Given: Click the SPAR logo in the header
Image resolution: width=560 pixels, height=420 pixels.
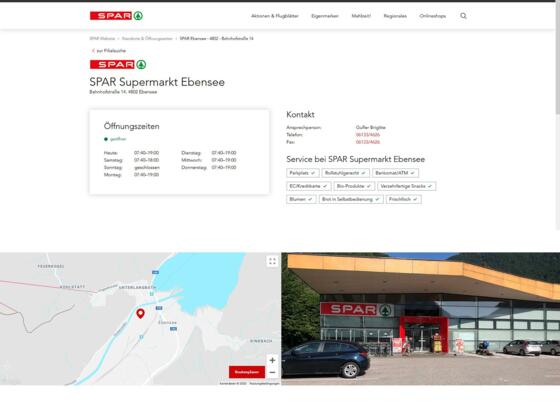Looking at the screenshot, I should pyautogui.click(x=116, y=16).
